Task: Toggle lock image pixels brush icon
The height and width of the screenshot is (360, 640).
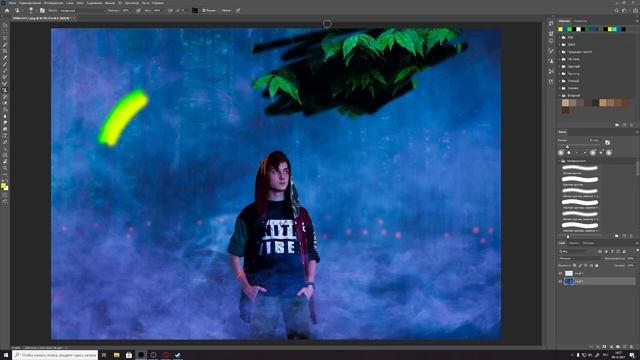Action: [x=580, y=265]
